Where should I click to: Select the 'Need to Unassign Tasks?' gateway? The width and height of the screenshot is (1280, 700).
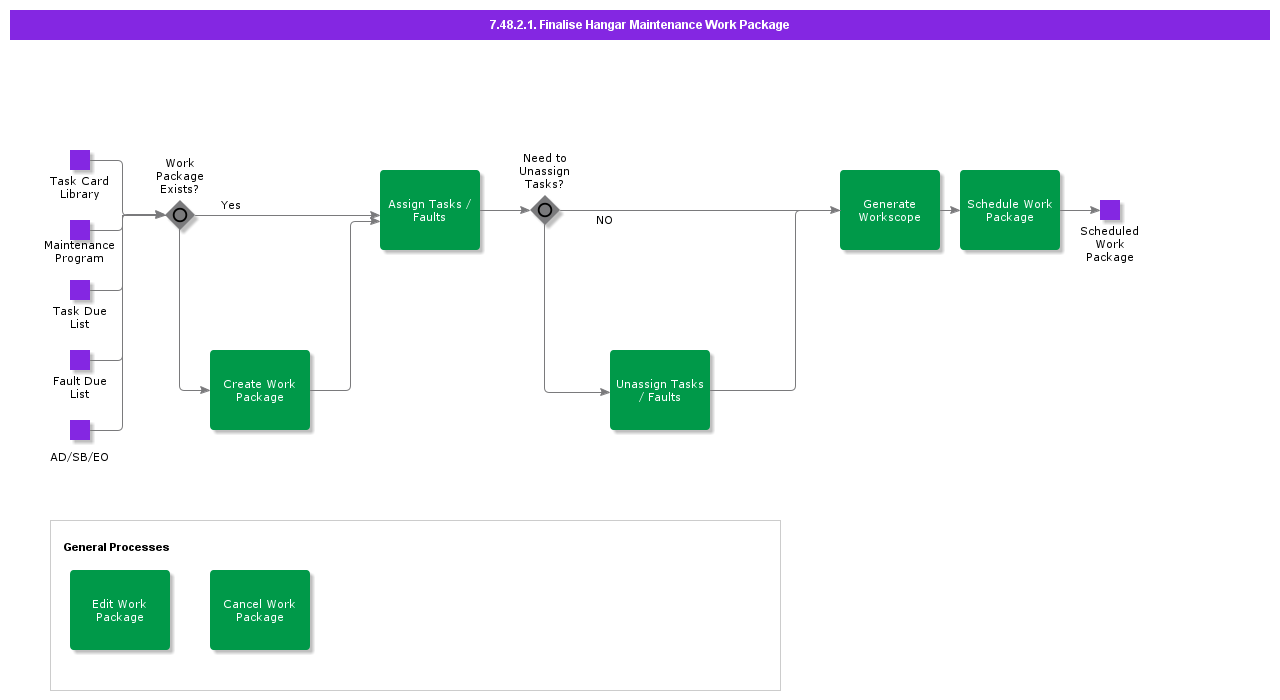coord(545,210)
